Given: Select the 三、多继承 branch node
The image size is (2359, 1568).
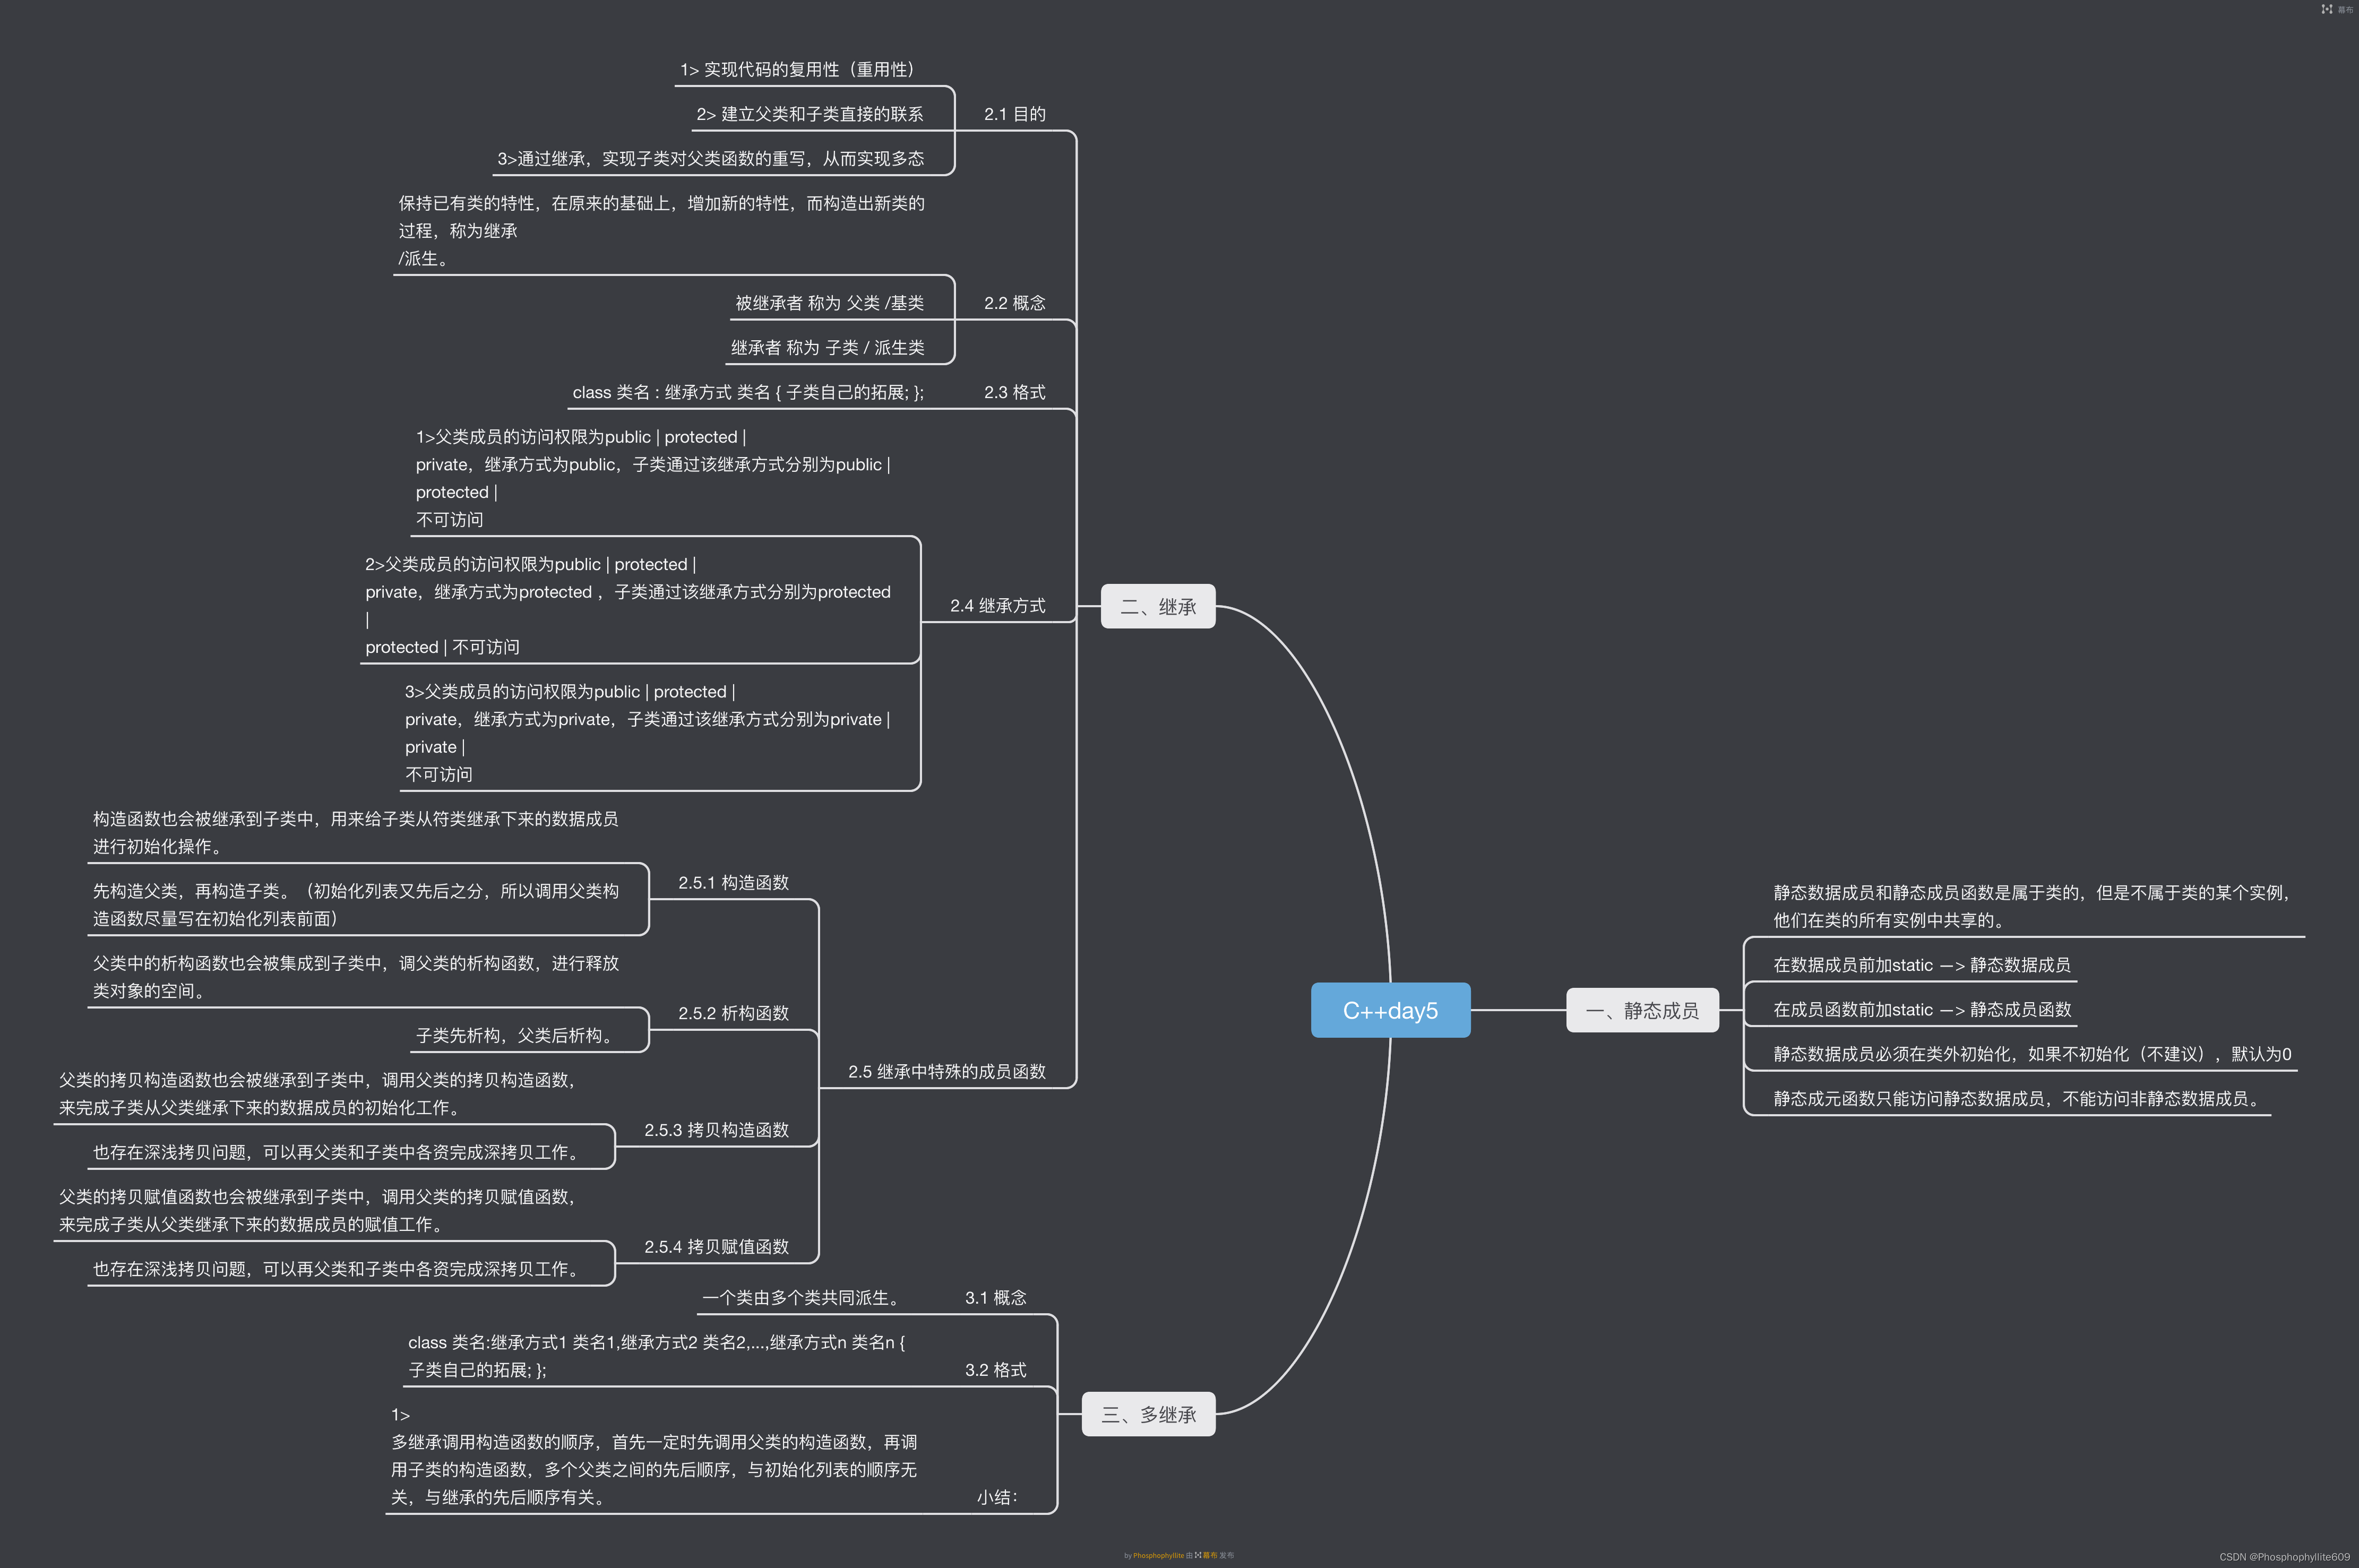Looking at the screenshot, I should coord(1148,1414).
